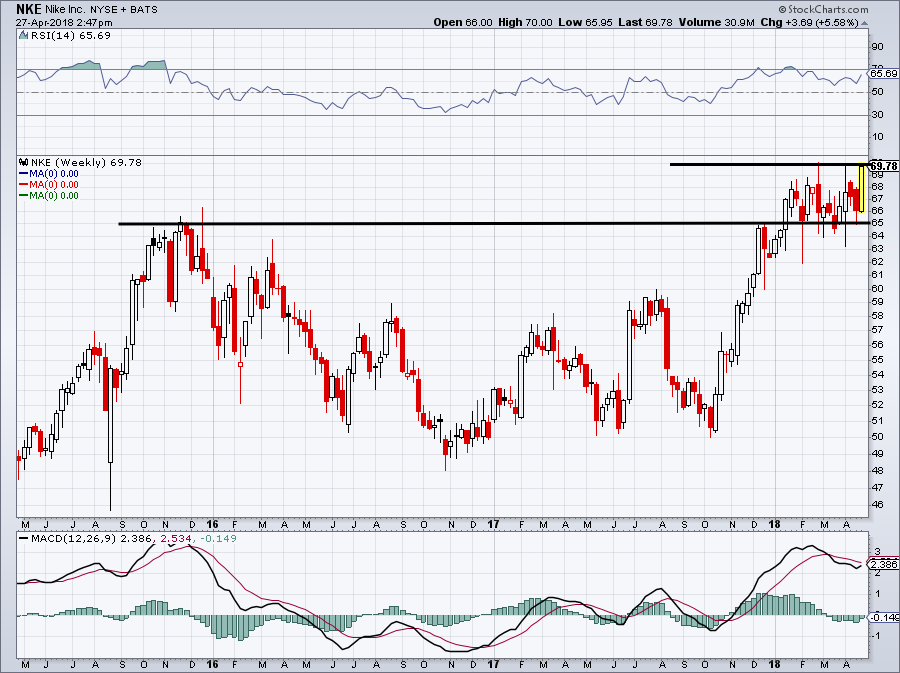Click the -0.149 tag on MACD right axis
900x673 pixels.
(x=885, y=617)
